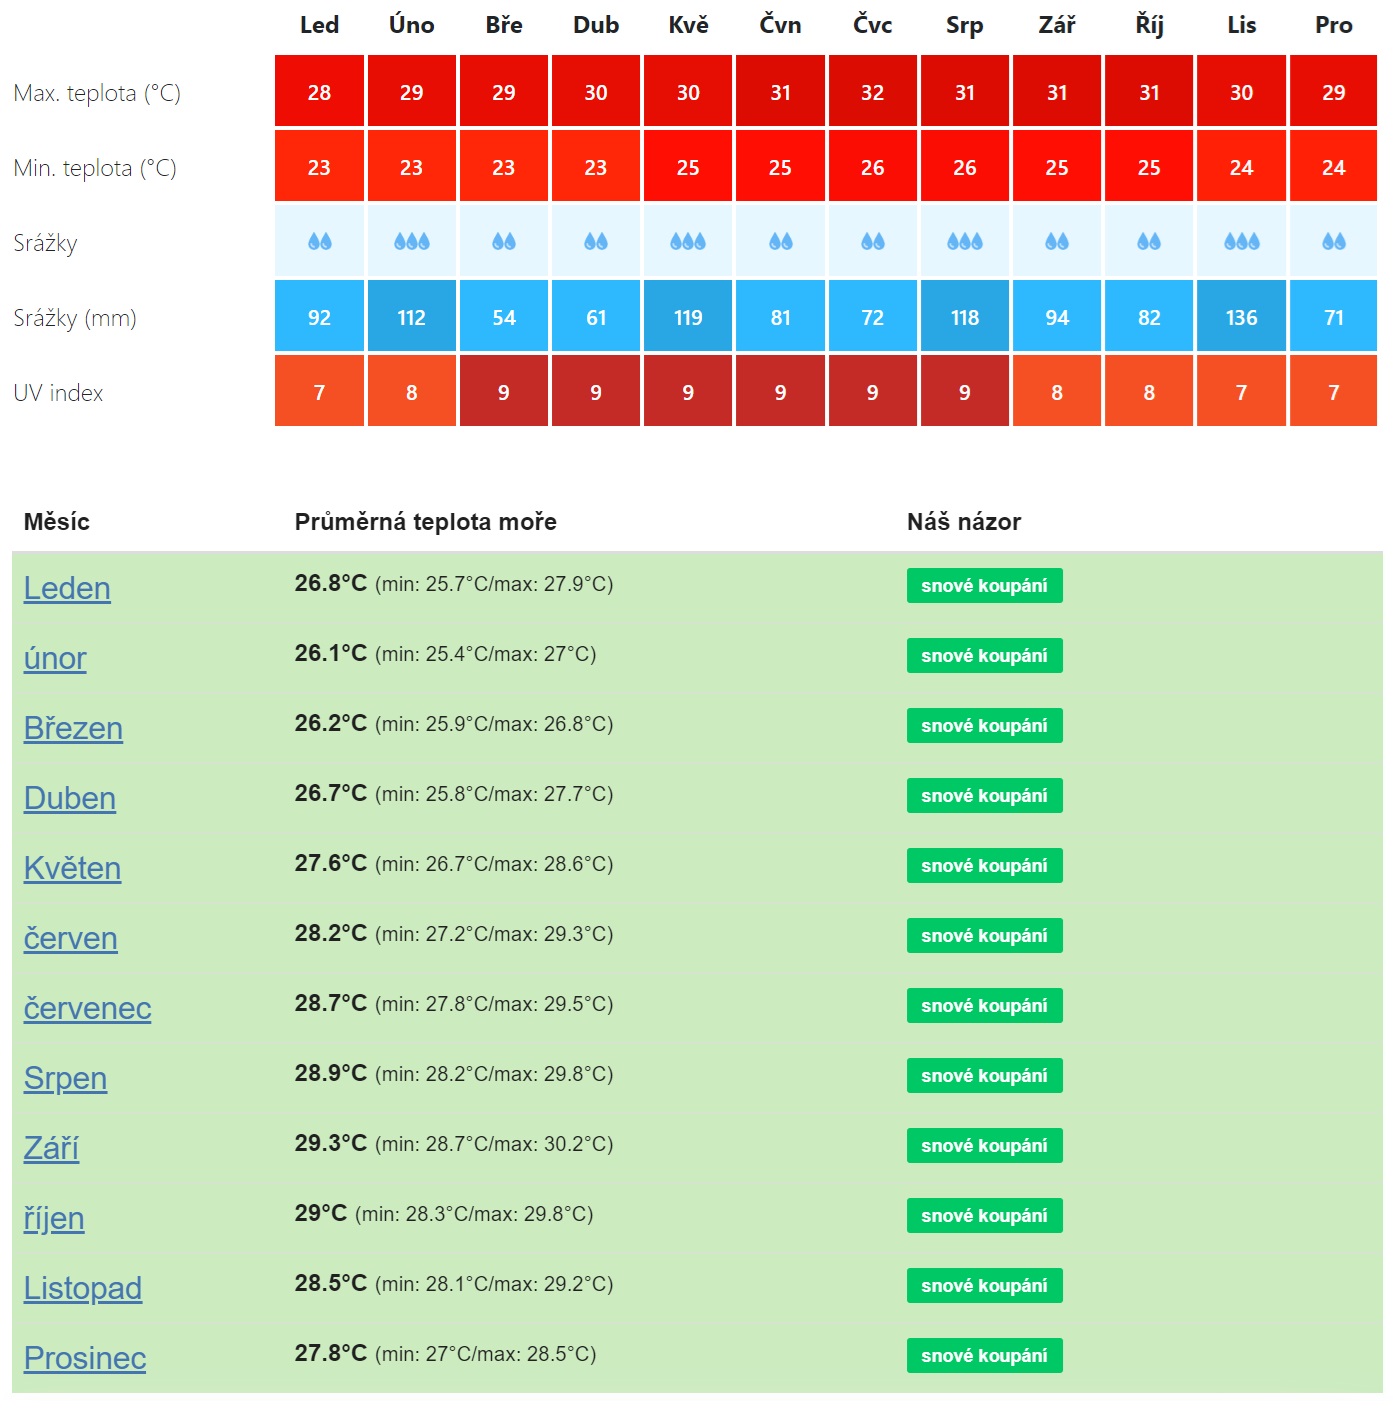
Task: Open the Duben month link
Action: [x=70, y=798]
